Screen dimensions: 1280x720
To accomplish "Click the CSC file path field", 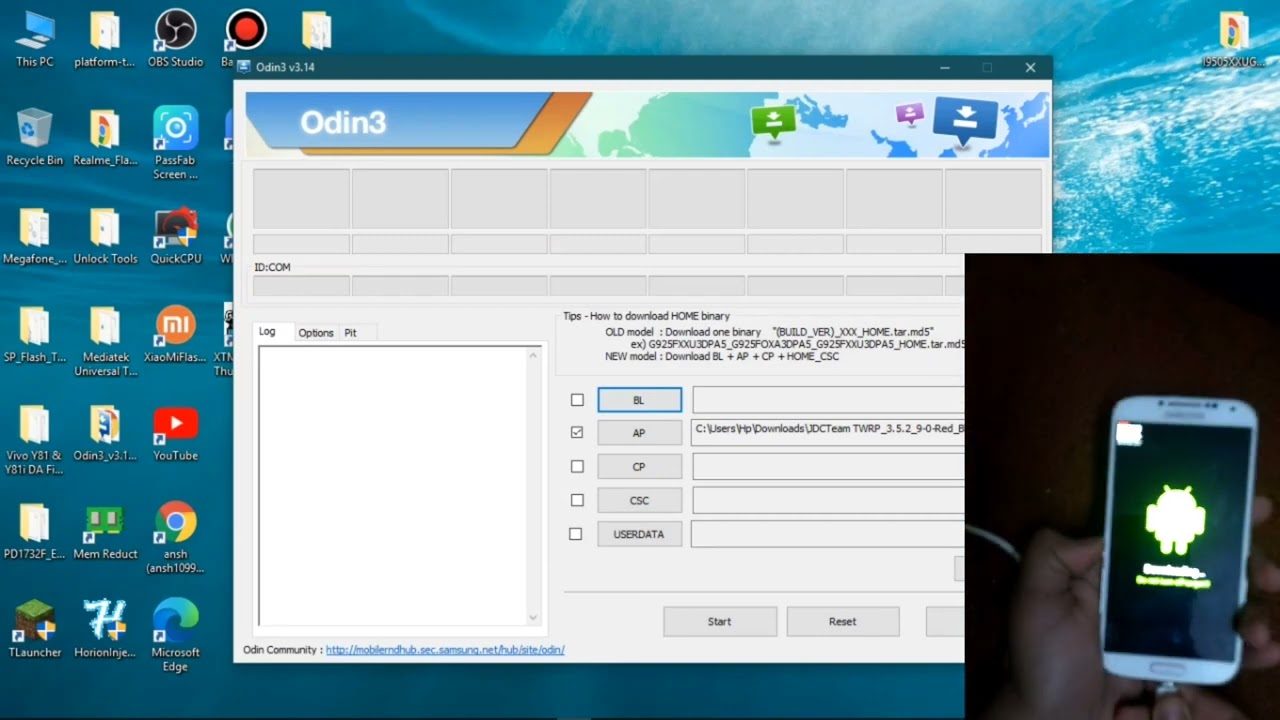I will (x=828, y=500).
